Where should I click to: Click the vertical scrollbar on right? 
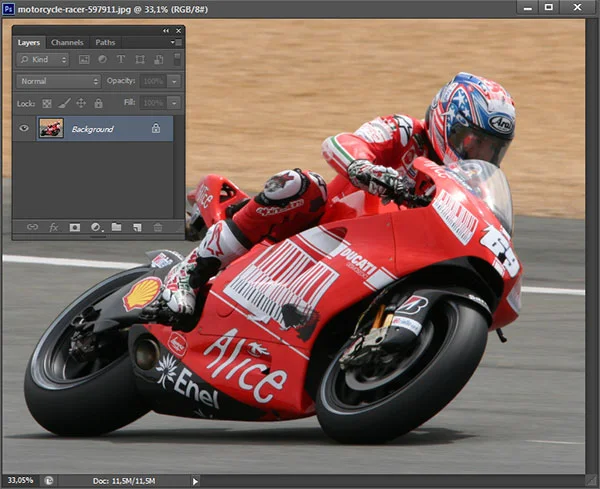click(x=592, y=247)
